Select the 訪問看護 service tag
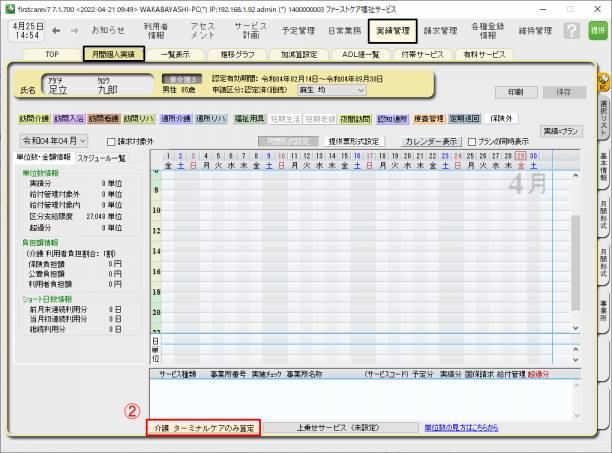 tap(104, 118)
